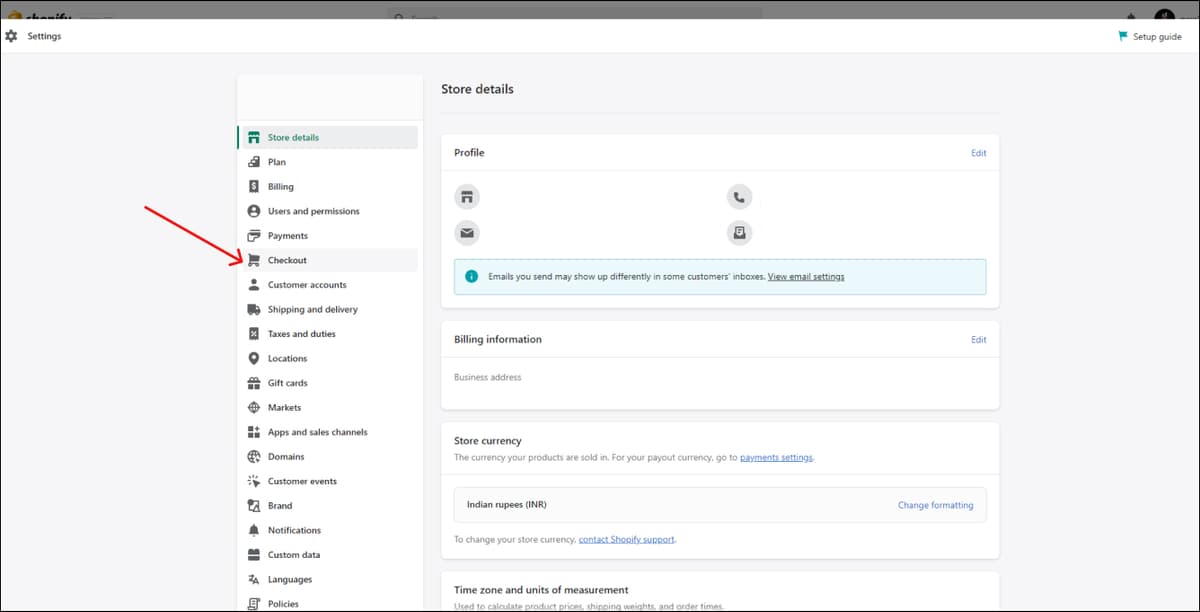Viewport: 1200px width, 612px height.
Task: Click the Checkout cart icon
Action: 254,260
